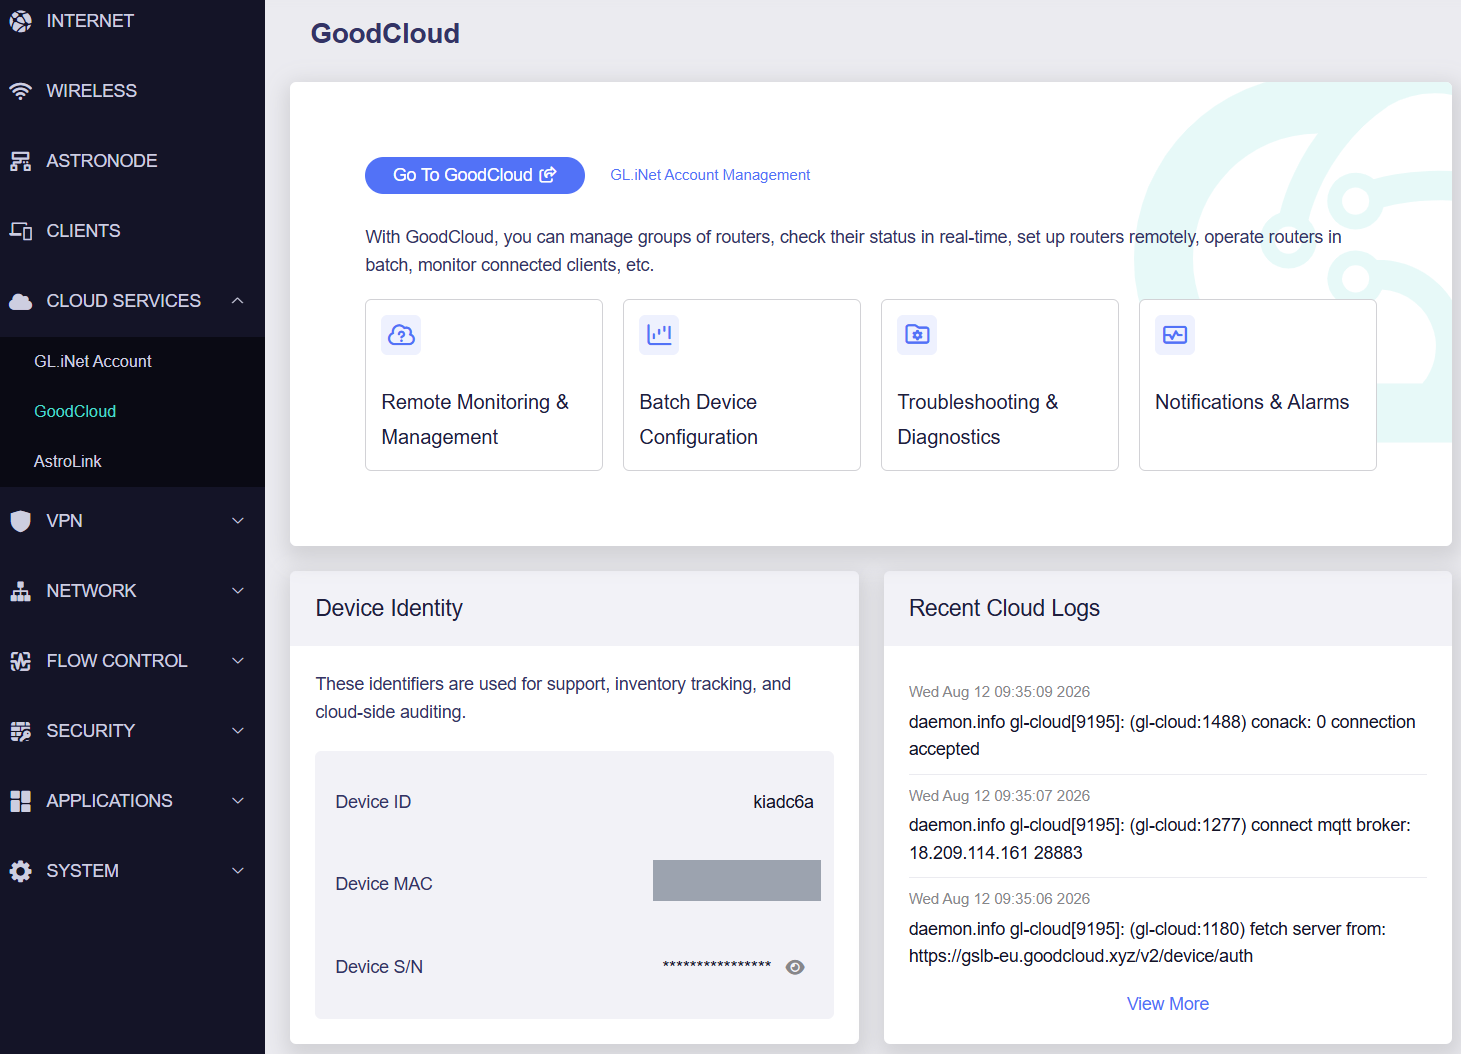The width and height of the screenshot is (1461, 1054).
Task: Open the SECURITY menu label
Action: [x=90, y=731]
